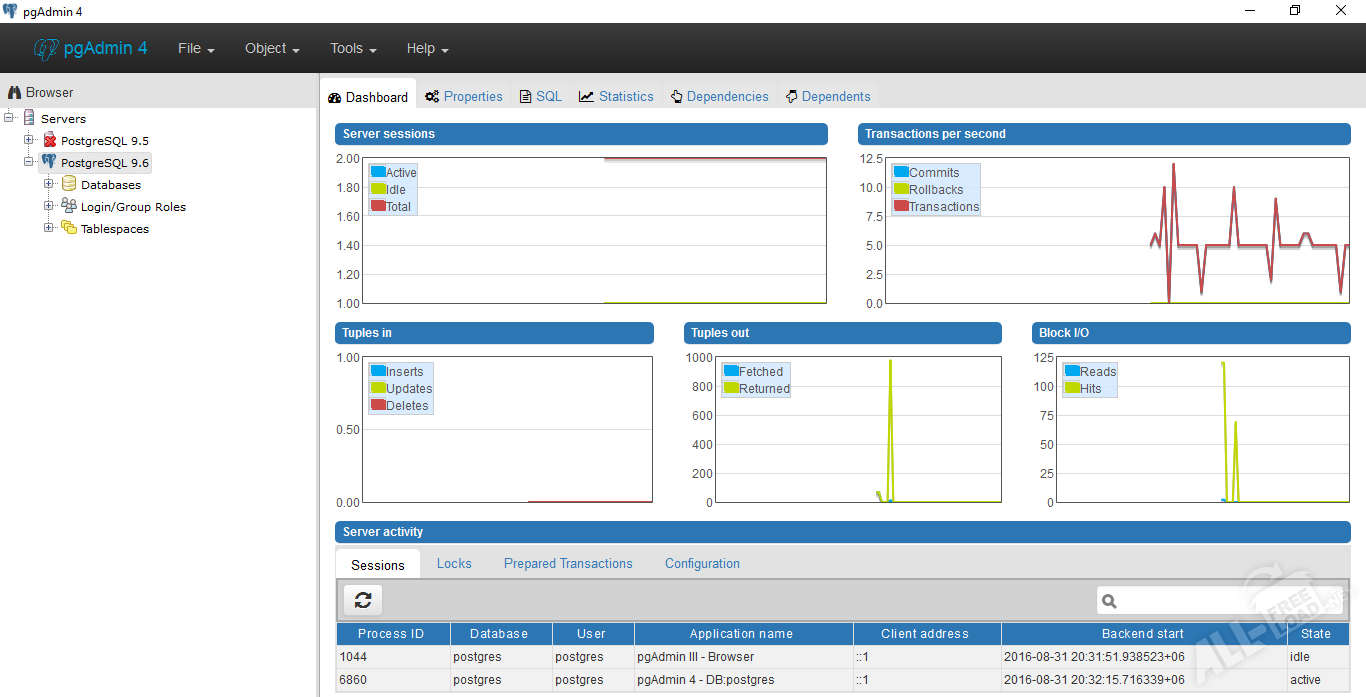Image resolution: width=1366 pixels, height=697 pixels.
Task: Click the refresh icon in Server activity
Action: 363,600
